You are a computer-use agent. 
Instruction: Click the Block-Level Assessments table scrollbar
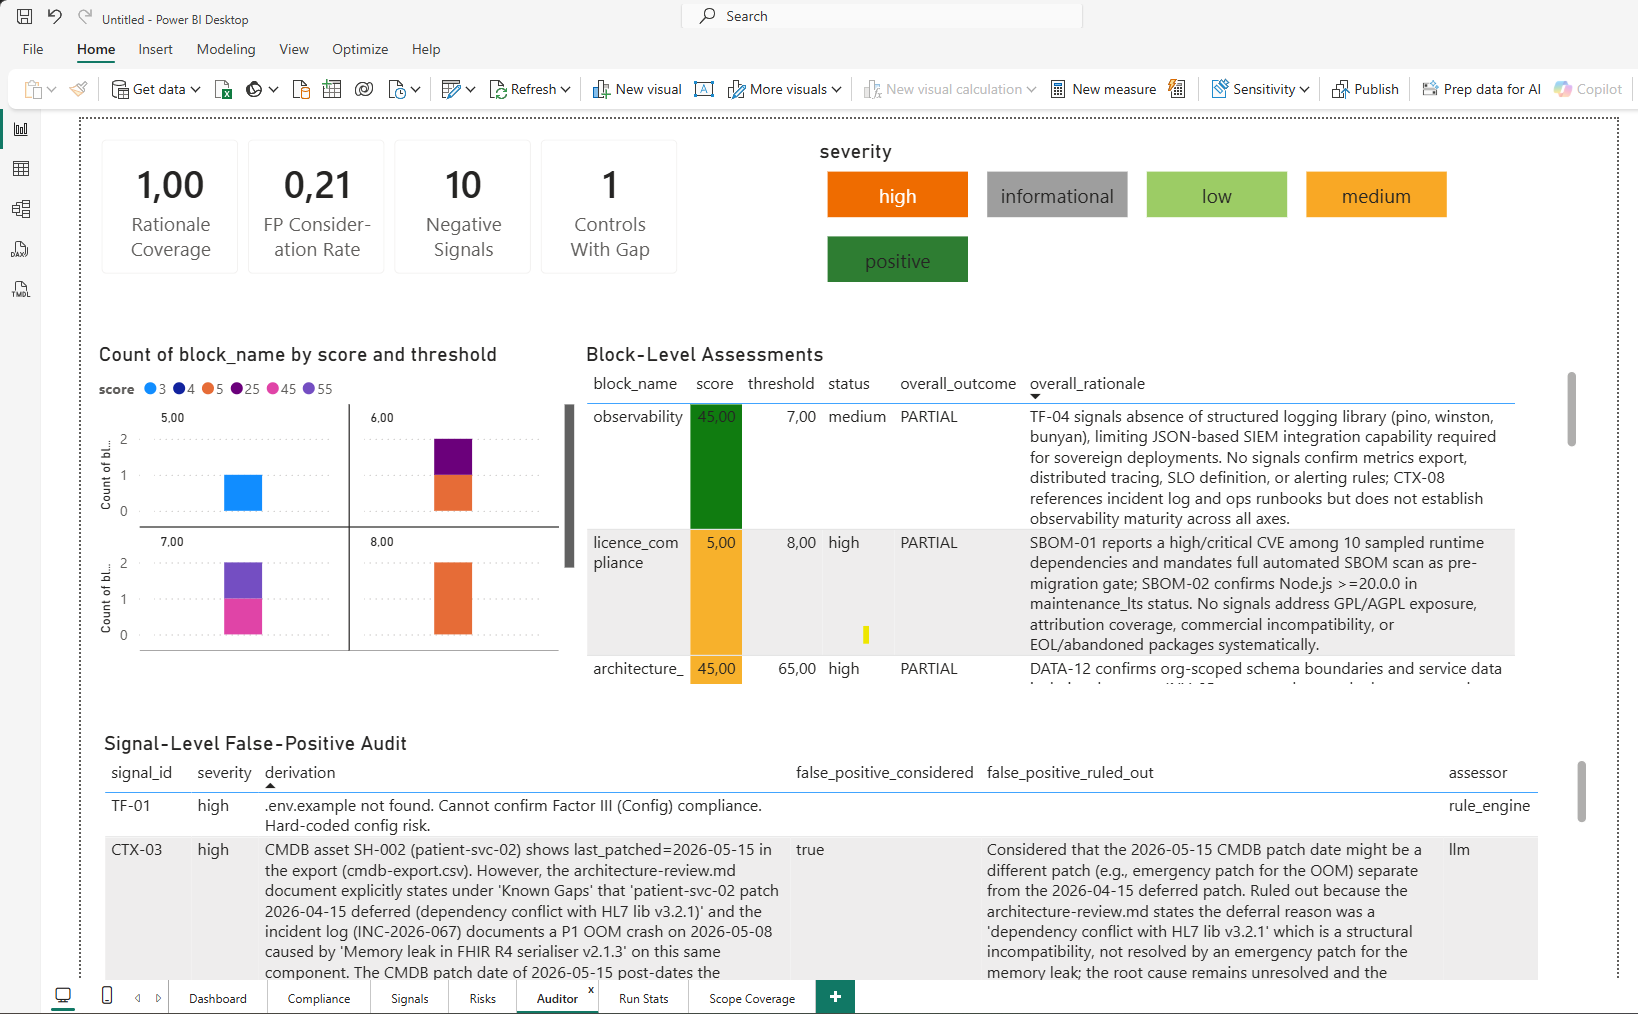tap(1571, 409)
